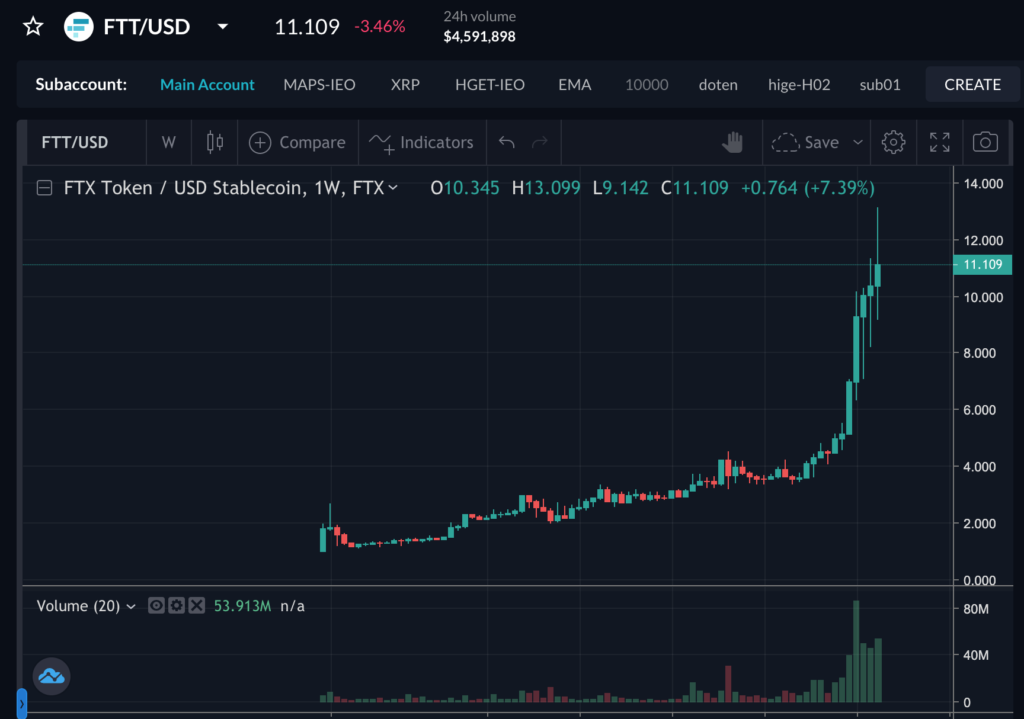Screen dimensions: 1024x719
Task: Click the 11.109 current price label on axis
Action: [x=982, y=264]
